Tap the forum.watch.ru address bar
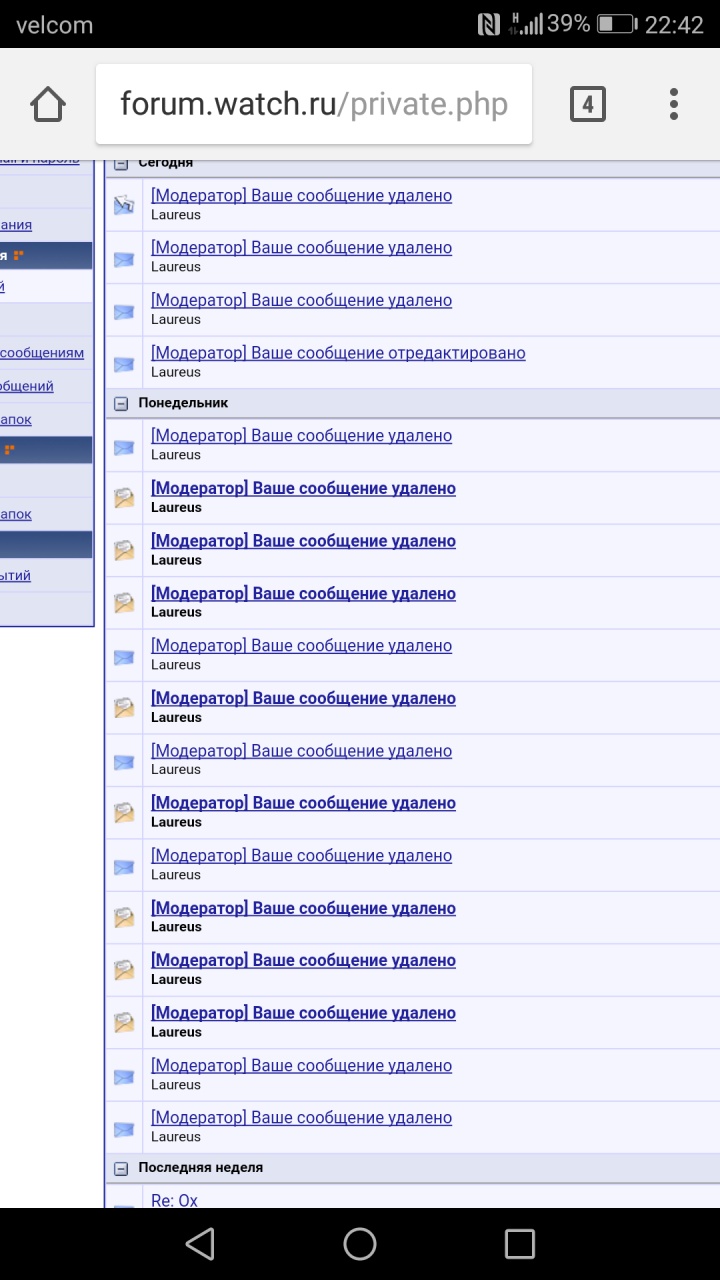 (313, 104)
